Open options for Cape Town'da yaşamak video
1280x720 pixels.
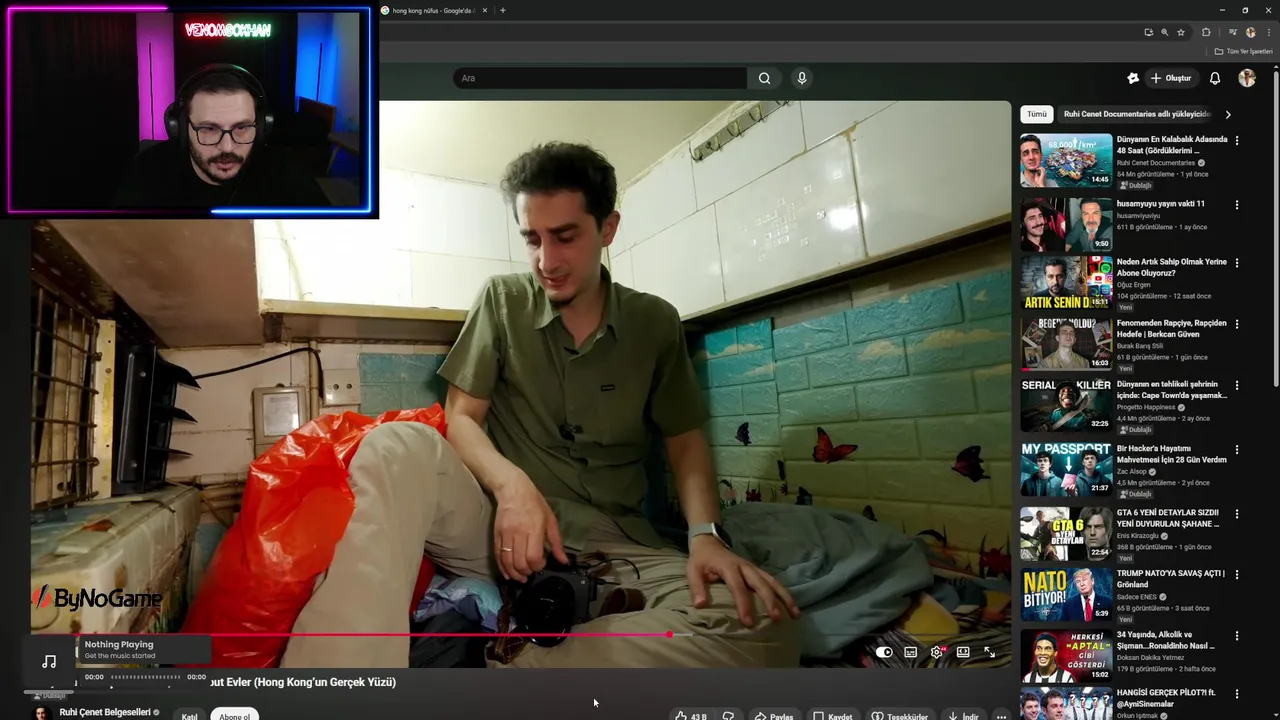tap(1237, 385)
